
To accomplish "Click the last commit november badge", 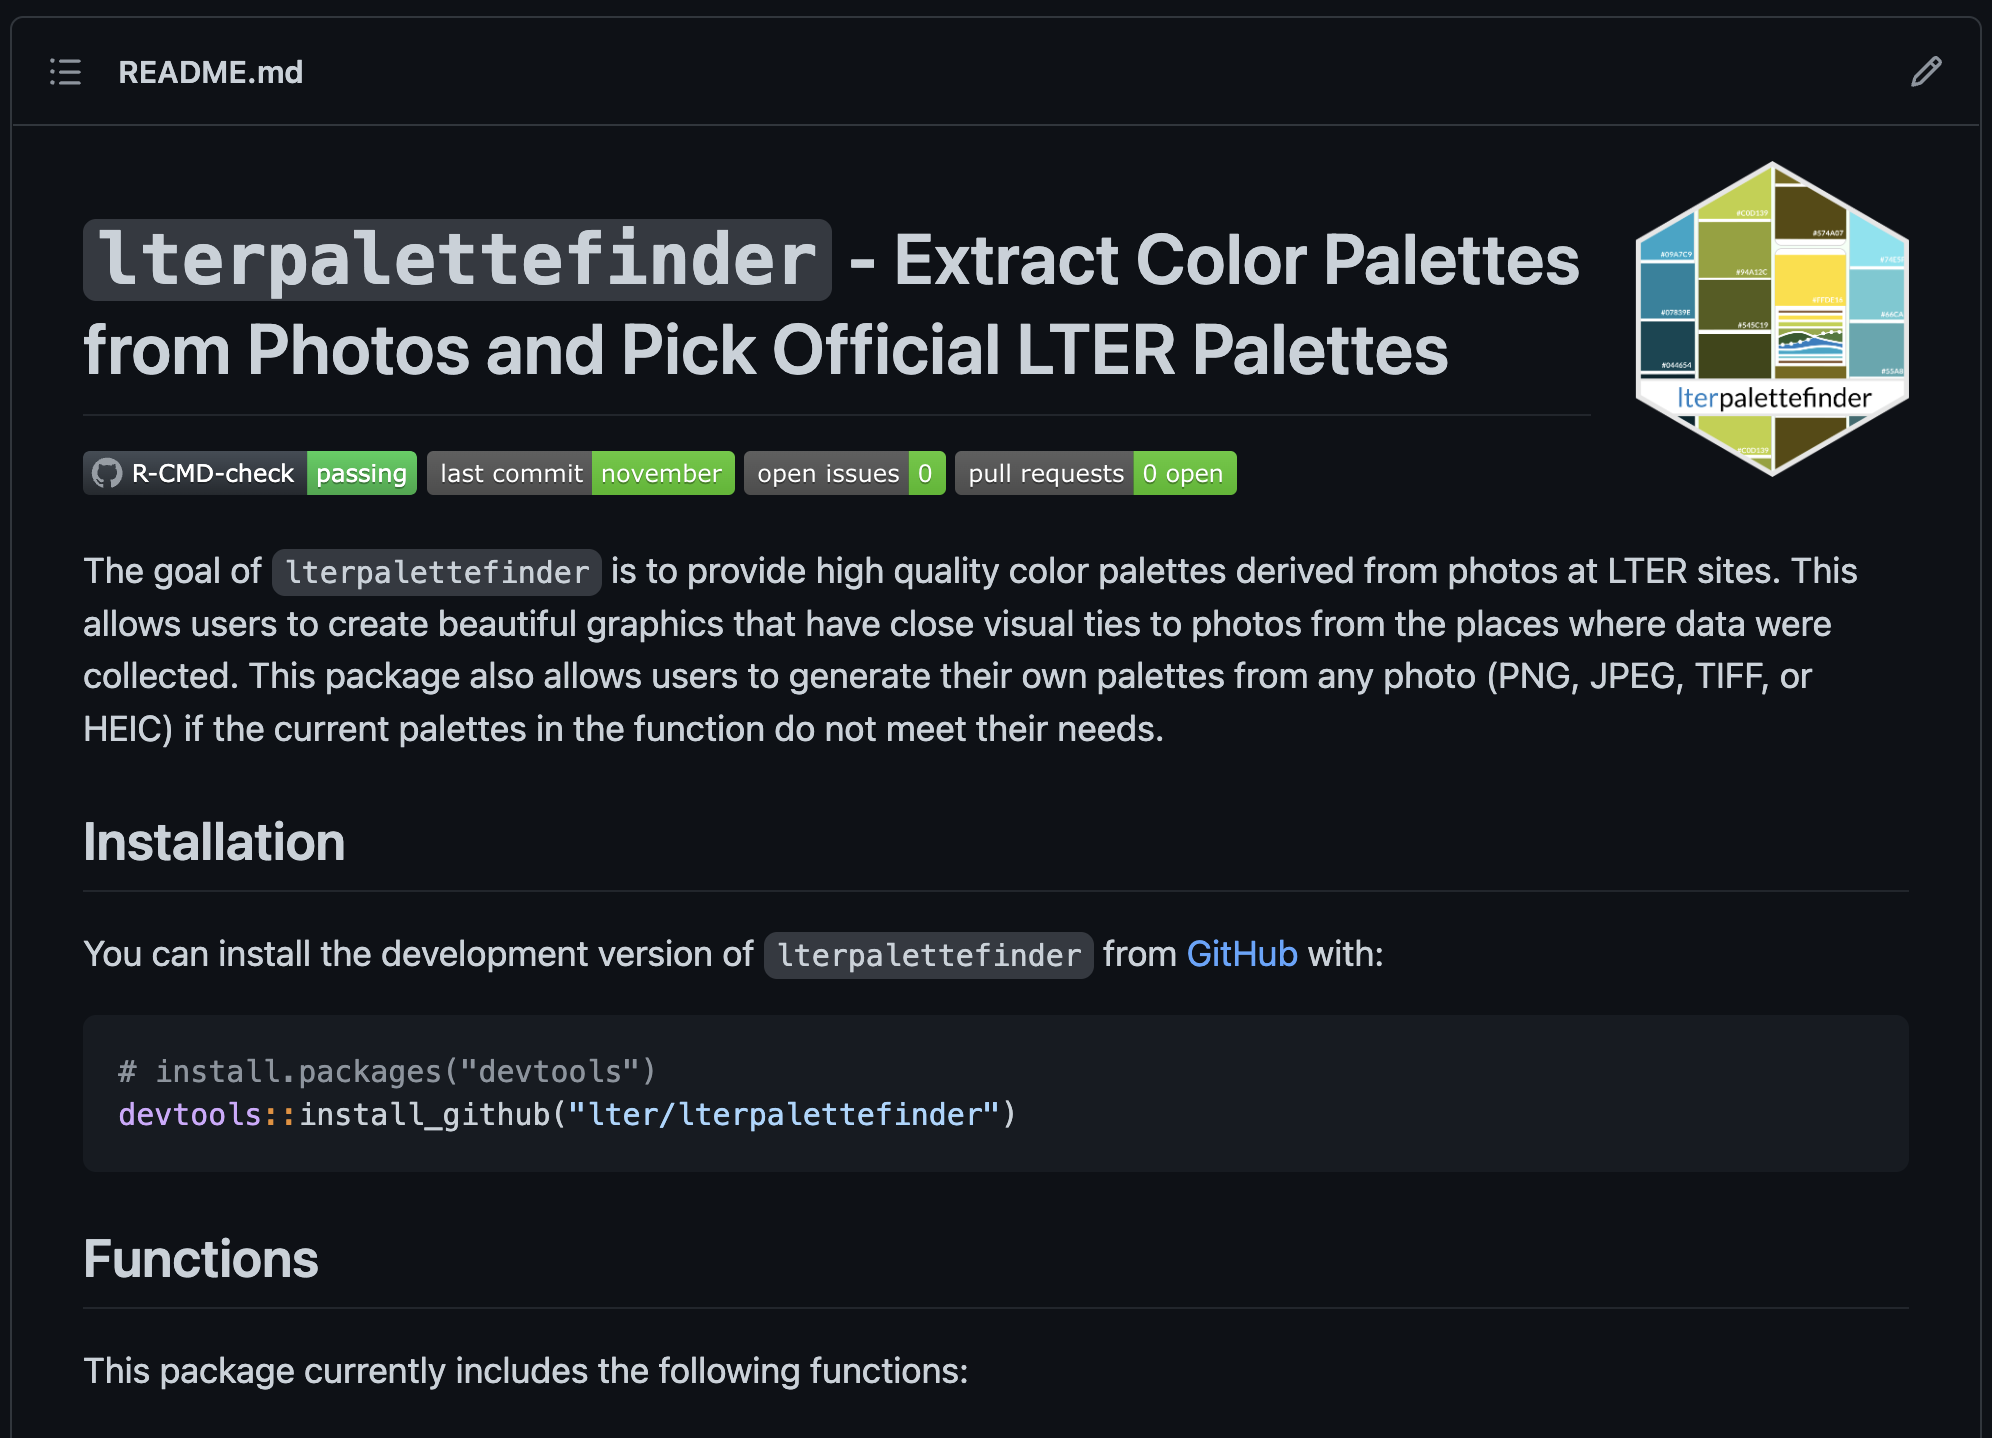I will click(581, 473).
